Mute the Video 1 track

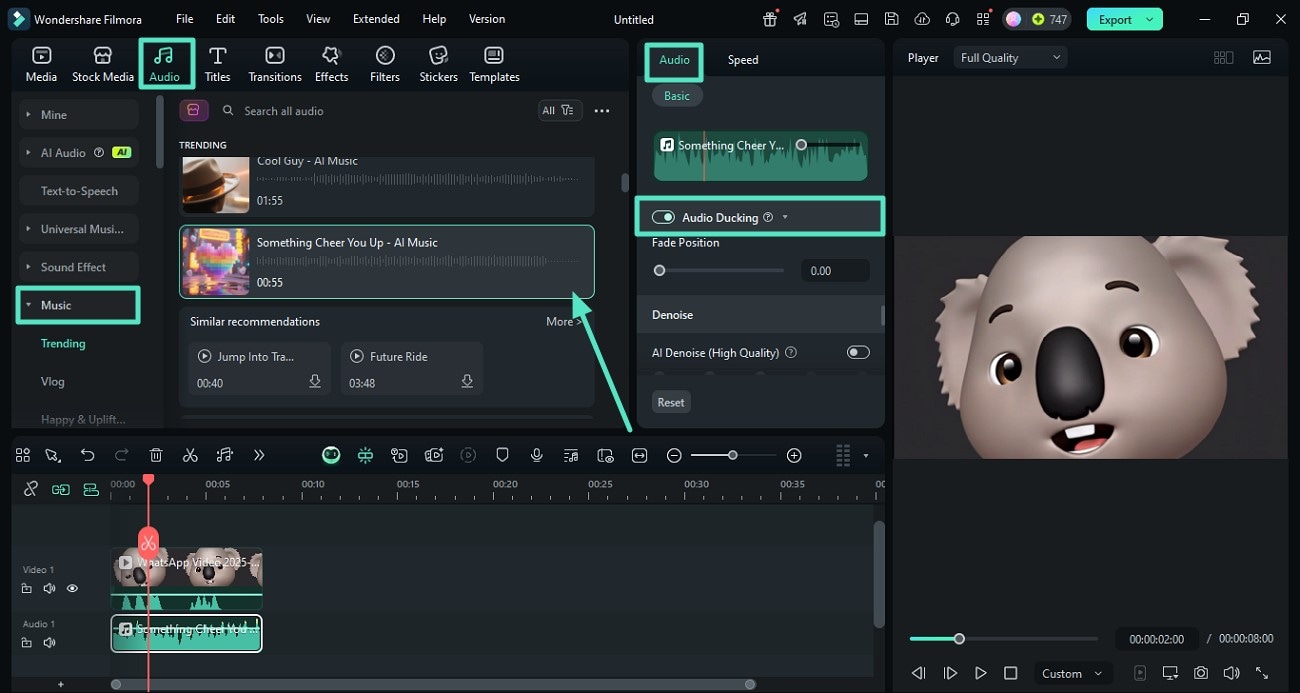pyautogui.click(x=49, y=589)
